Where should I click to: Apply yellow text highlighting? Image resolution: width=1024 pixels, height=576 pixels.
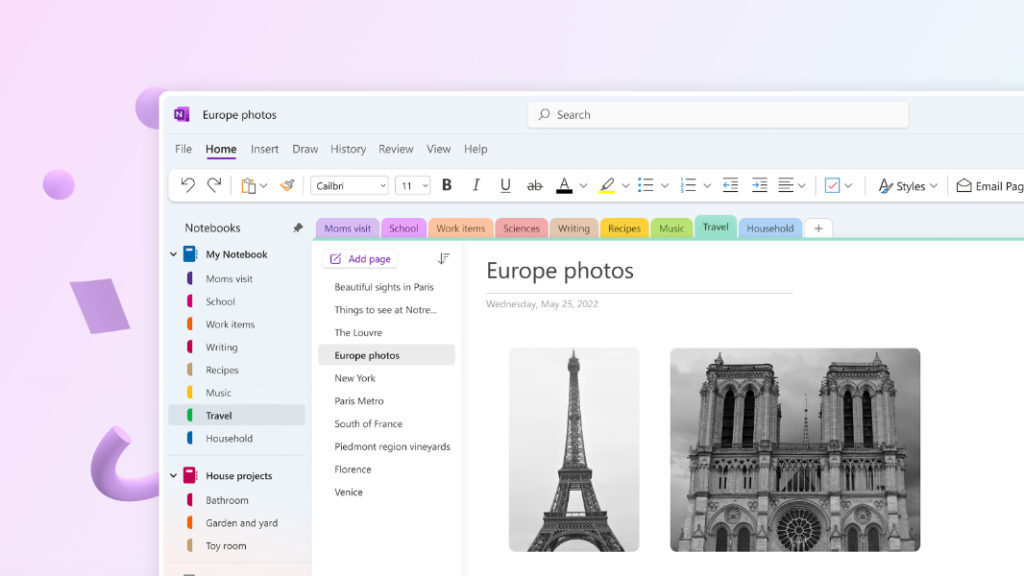(x=607, y=186)
